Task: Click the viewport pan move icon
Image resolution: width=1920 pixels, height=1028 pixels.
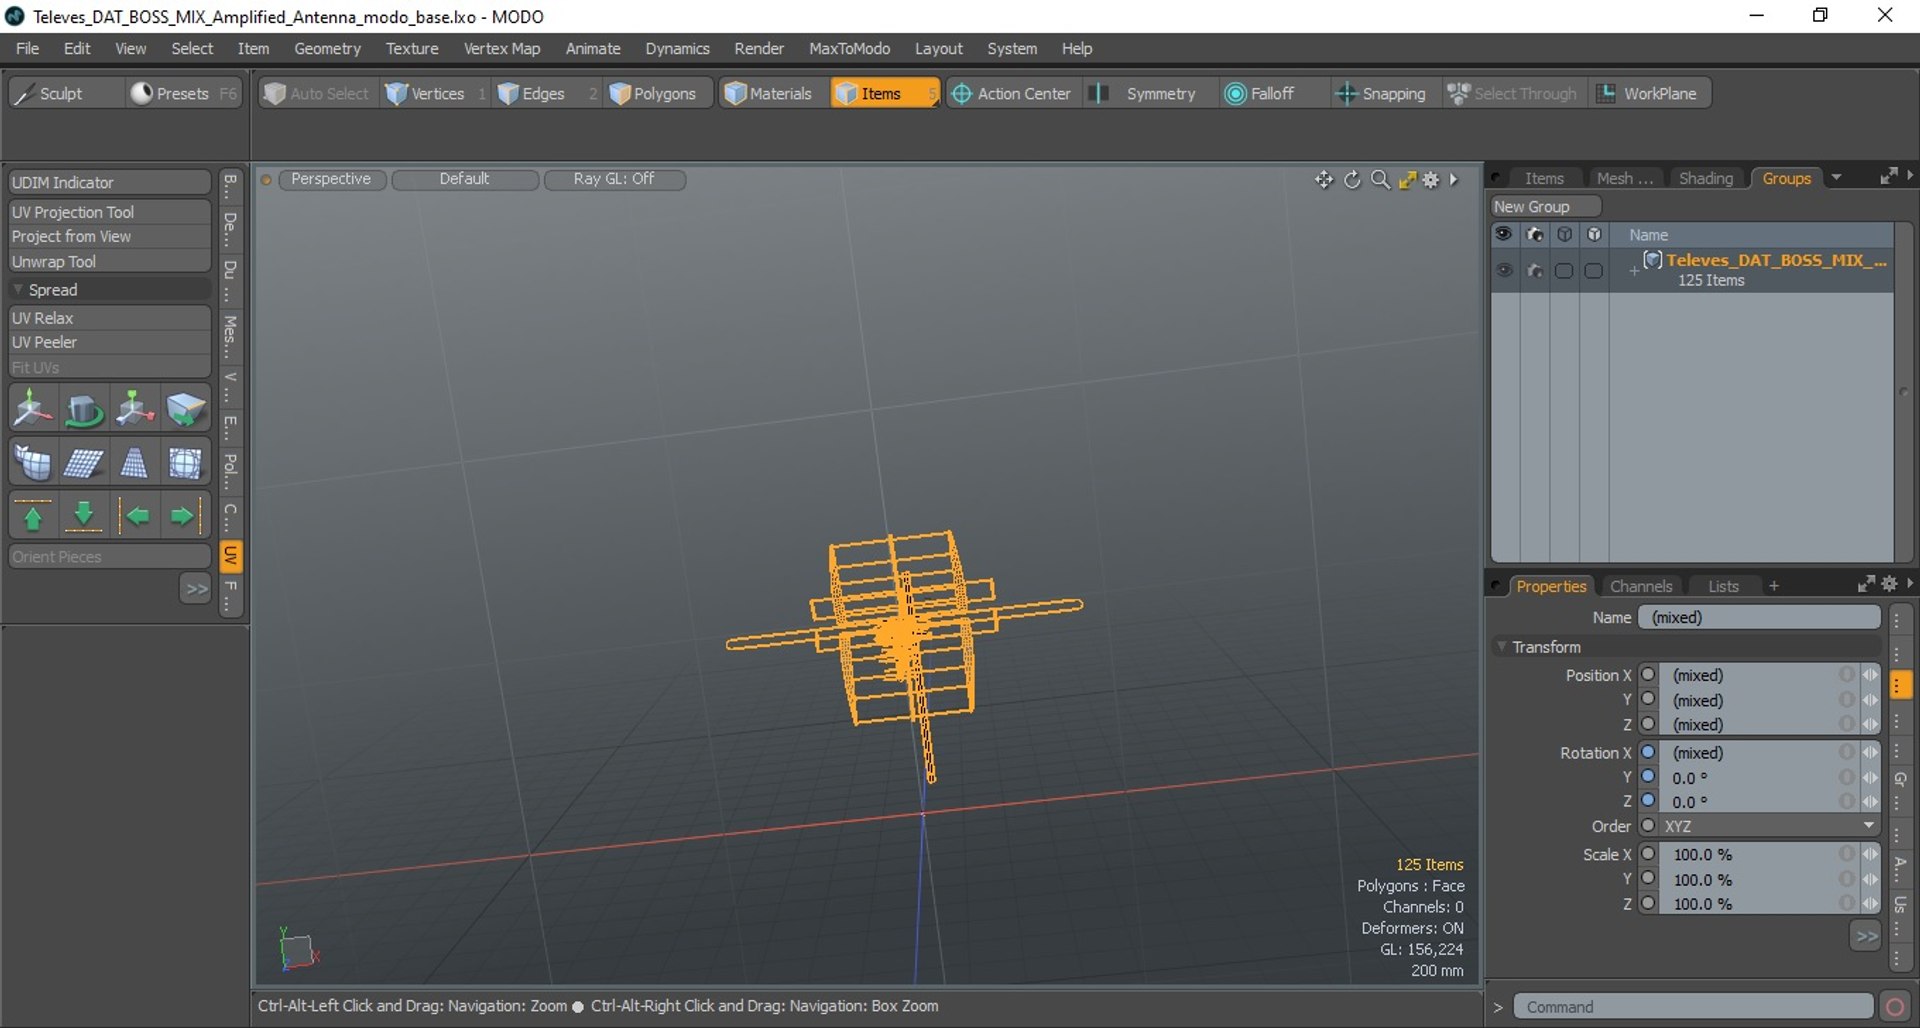Action: [1324, 180]
